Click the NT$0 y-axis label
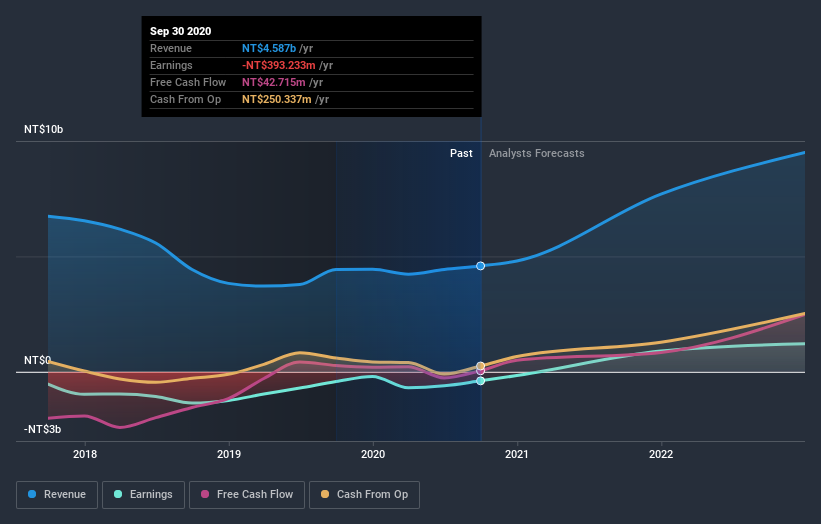 (37, 360)
